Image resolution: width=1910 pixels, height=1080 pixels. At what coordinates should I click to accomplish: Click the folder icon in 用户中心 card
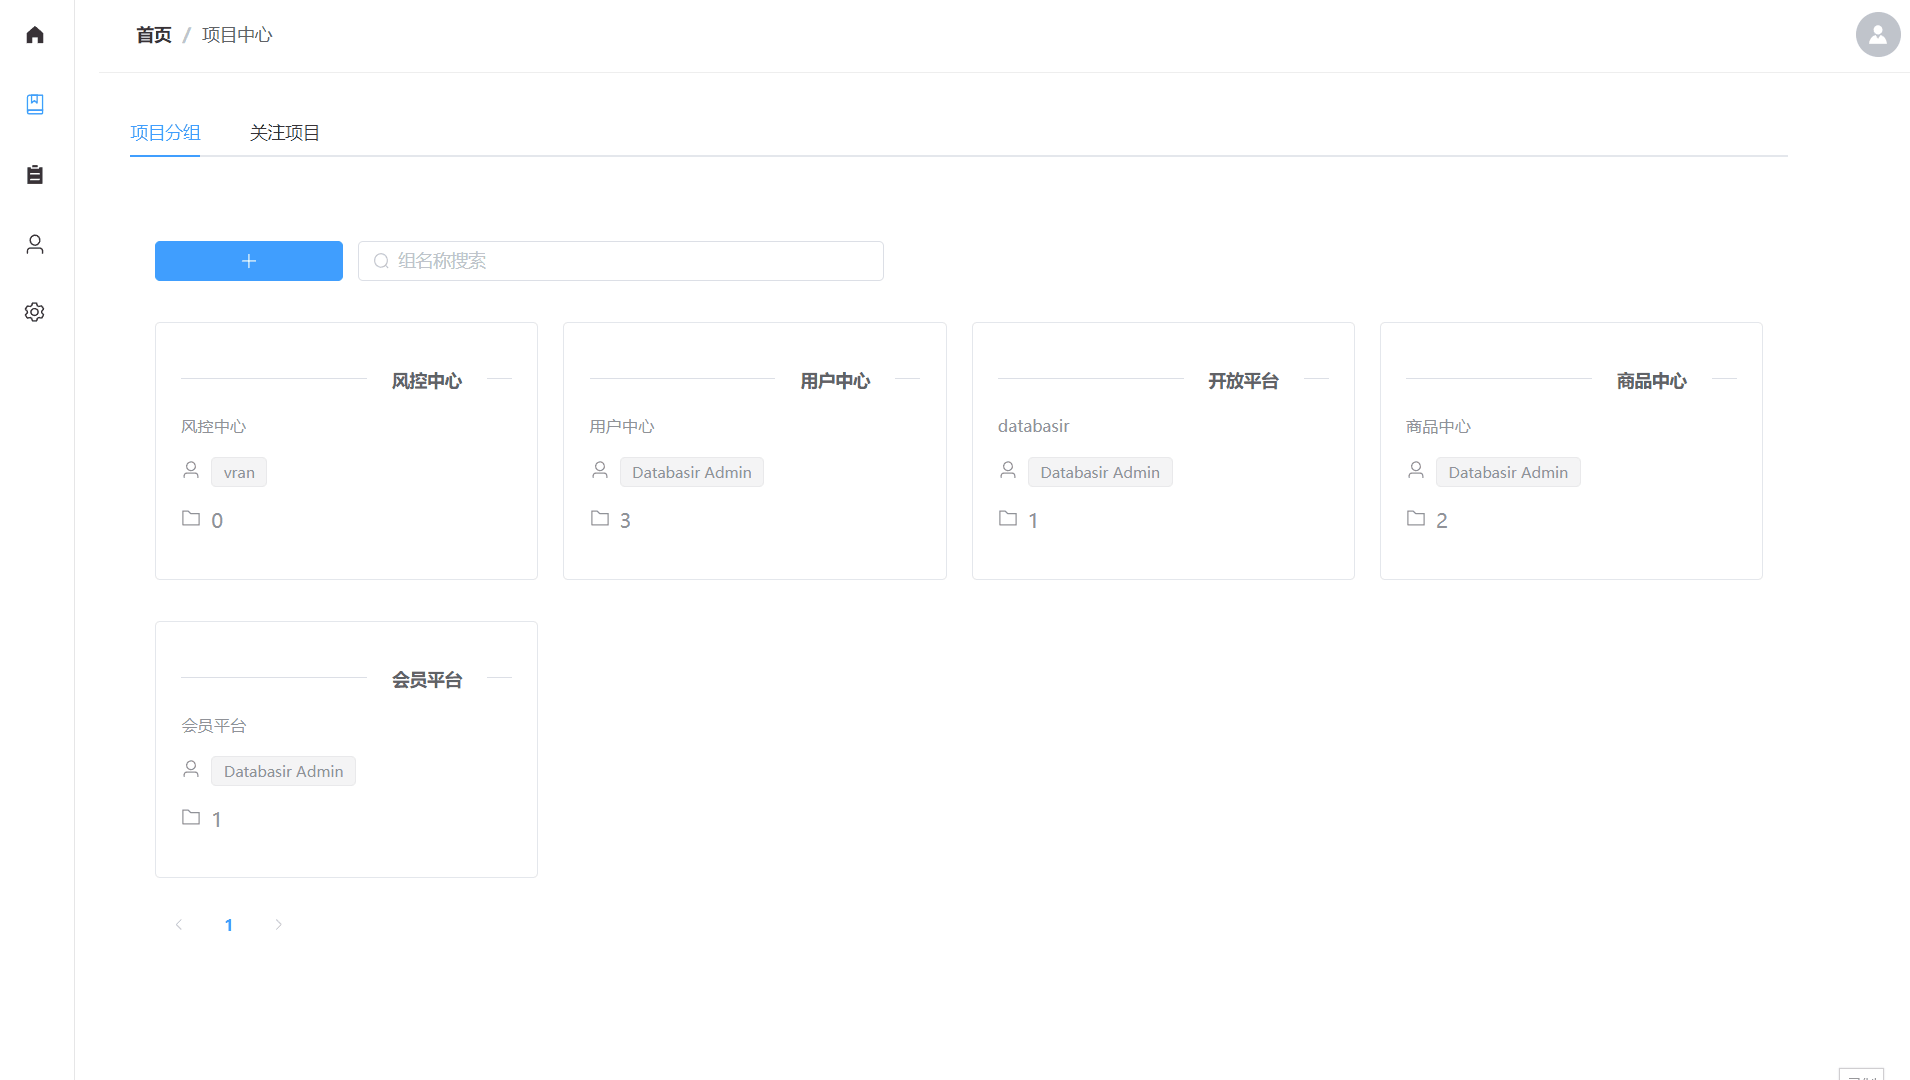(x=600, y=518)
